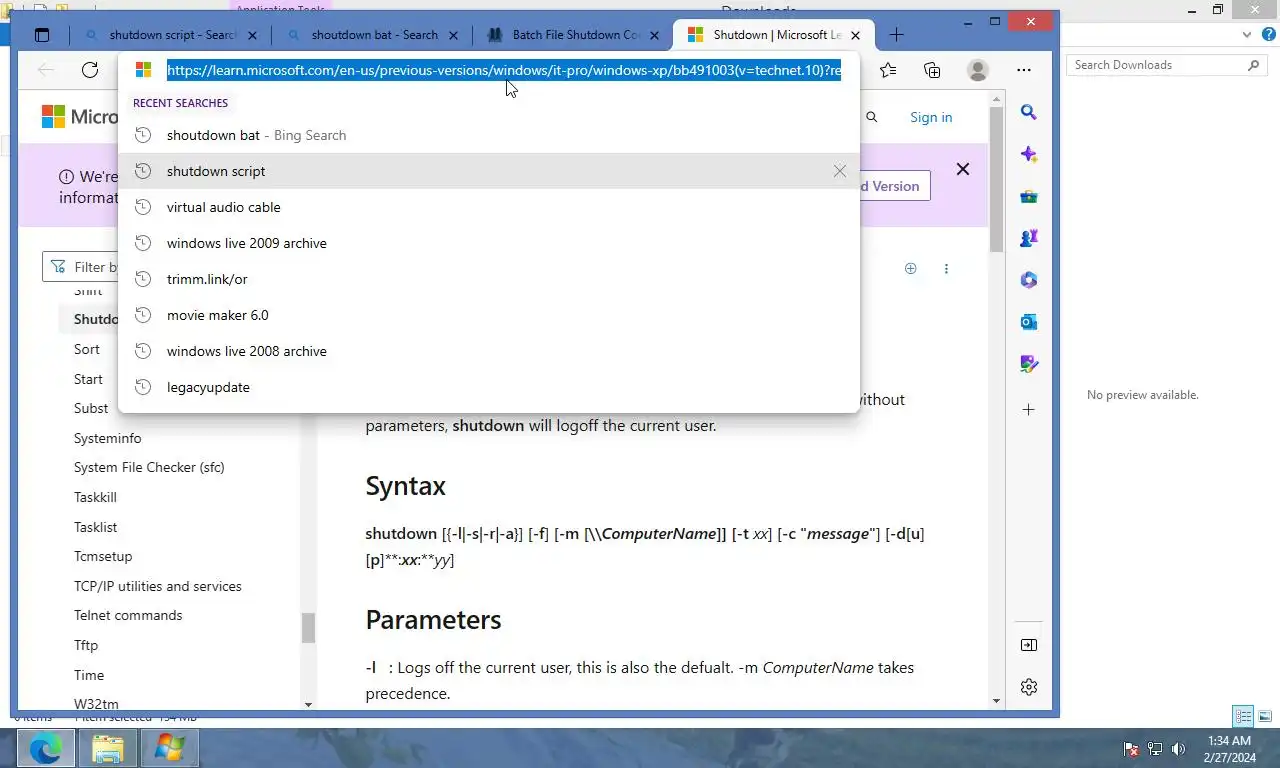Open Tftp in the docs tree

(86, 645)
